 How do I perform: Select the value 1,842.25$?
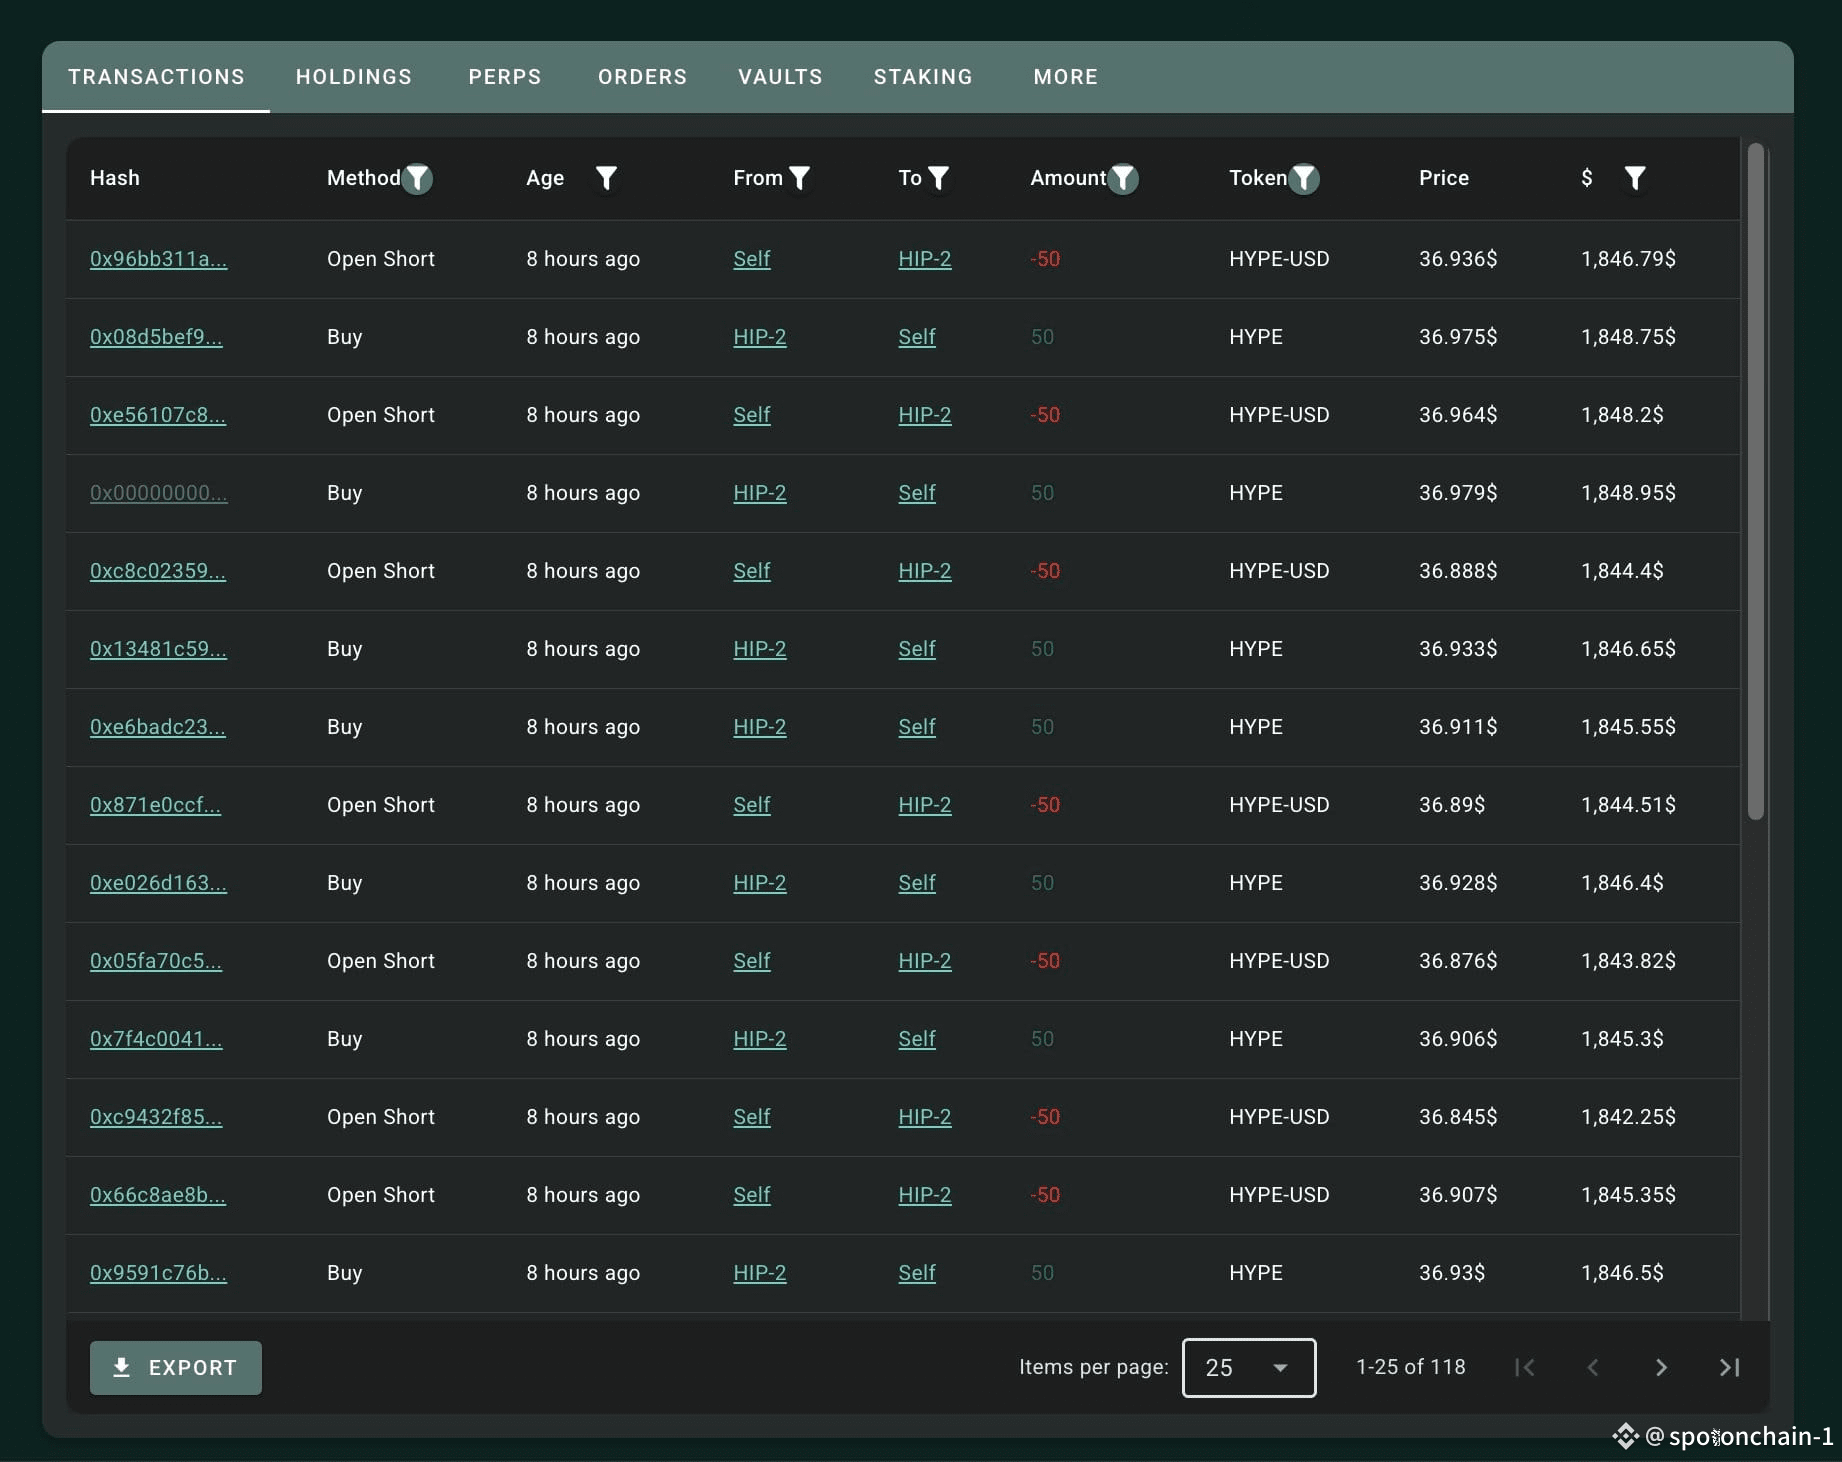pos(1628,1117)
